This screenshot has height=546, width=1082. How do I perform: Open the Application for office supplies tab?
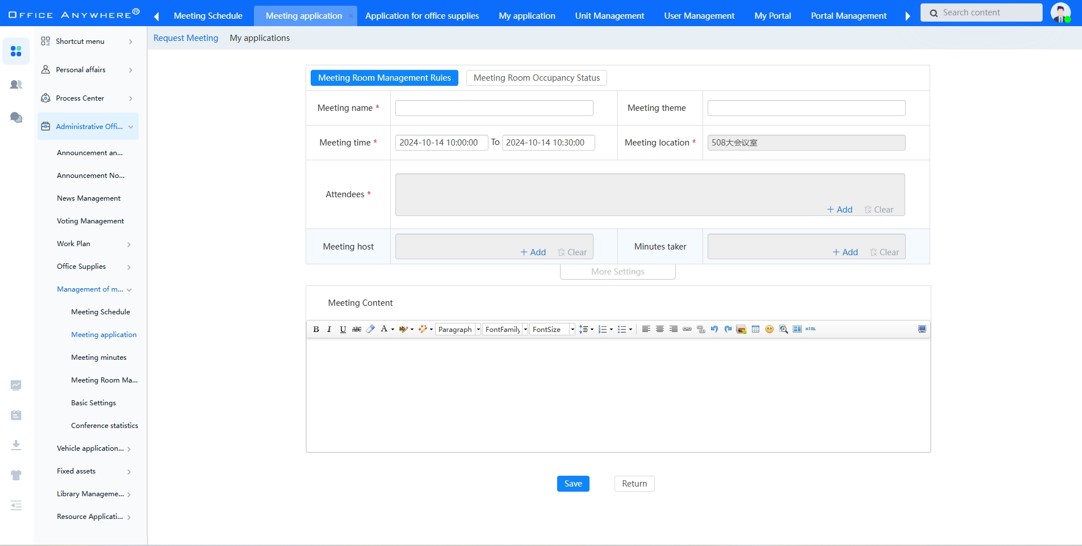(x=422, y=15)
